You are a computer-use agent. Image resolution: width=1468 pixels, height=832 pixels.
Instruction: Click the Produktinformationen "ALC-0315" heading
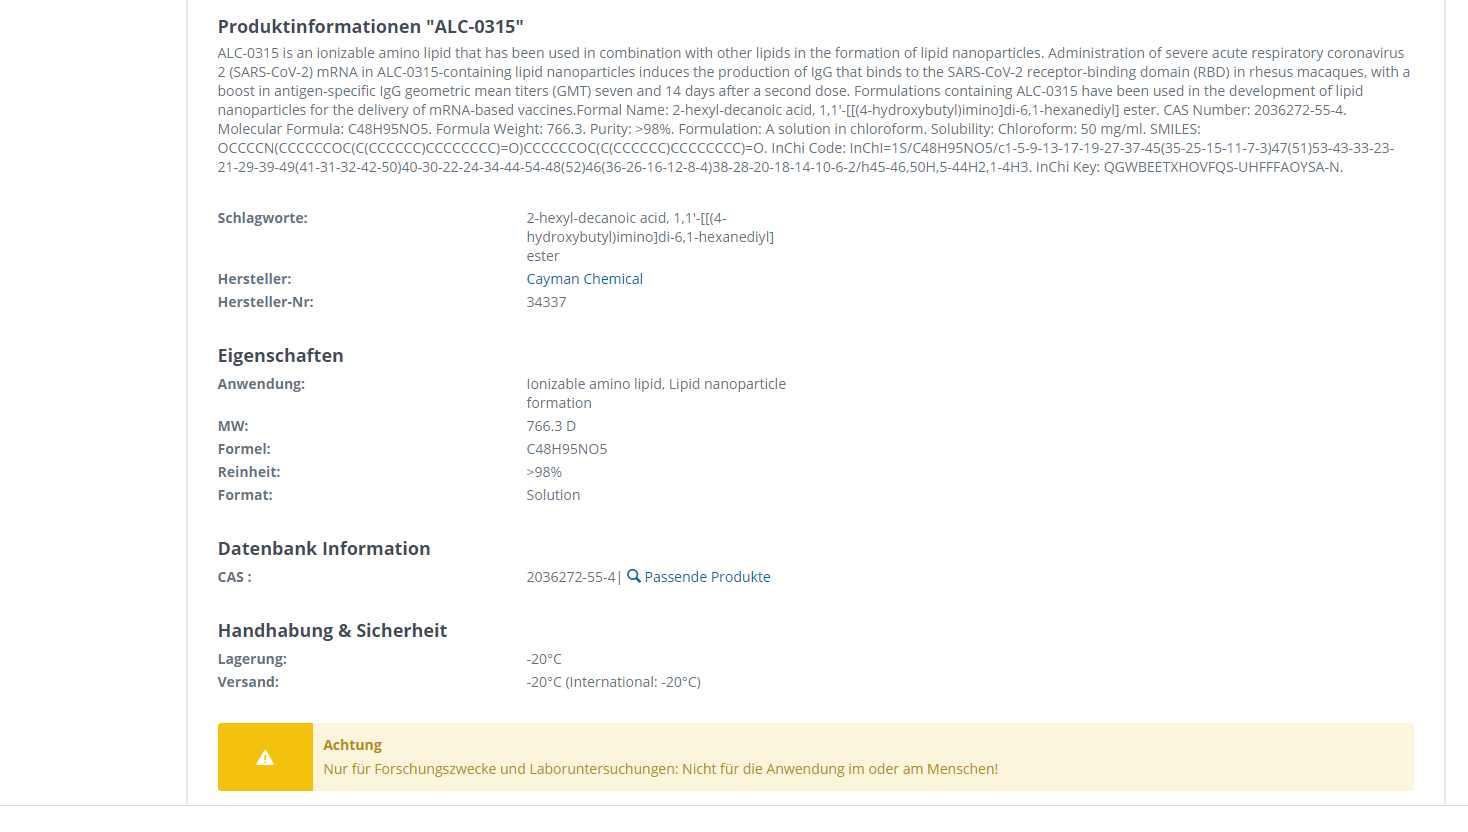point(370,27)
